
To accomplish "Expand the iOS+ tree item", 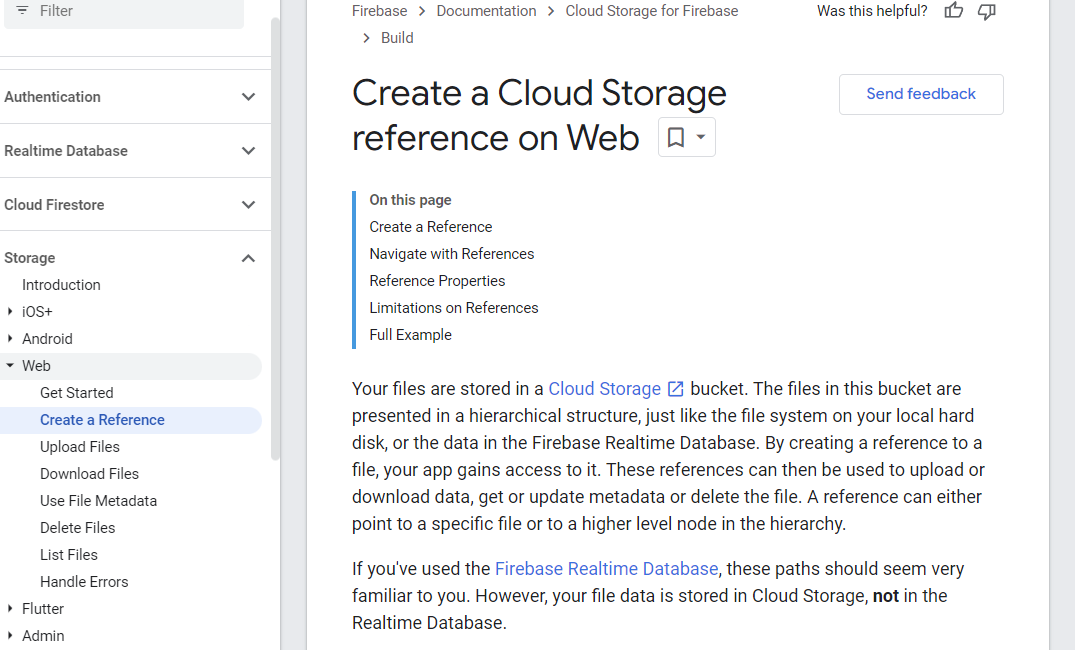I will (10, 312).
